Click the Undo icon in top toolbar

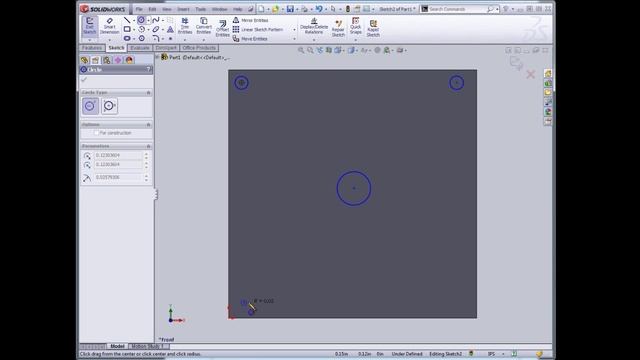tap(319, 9)
